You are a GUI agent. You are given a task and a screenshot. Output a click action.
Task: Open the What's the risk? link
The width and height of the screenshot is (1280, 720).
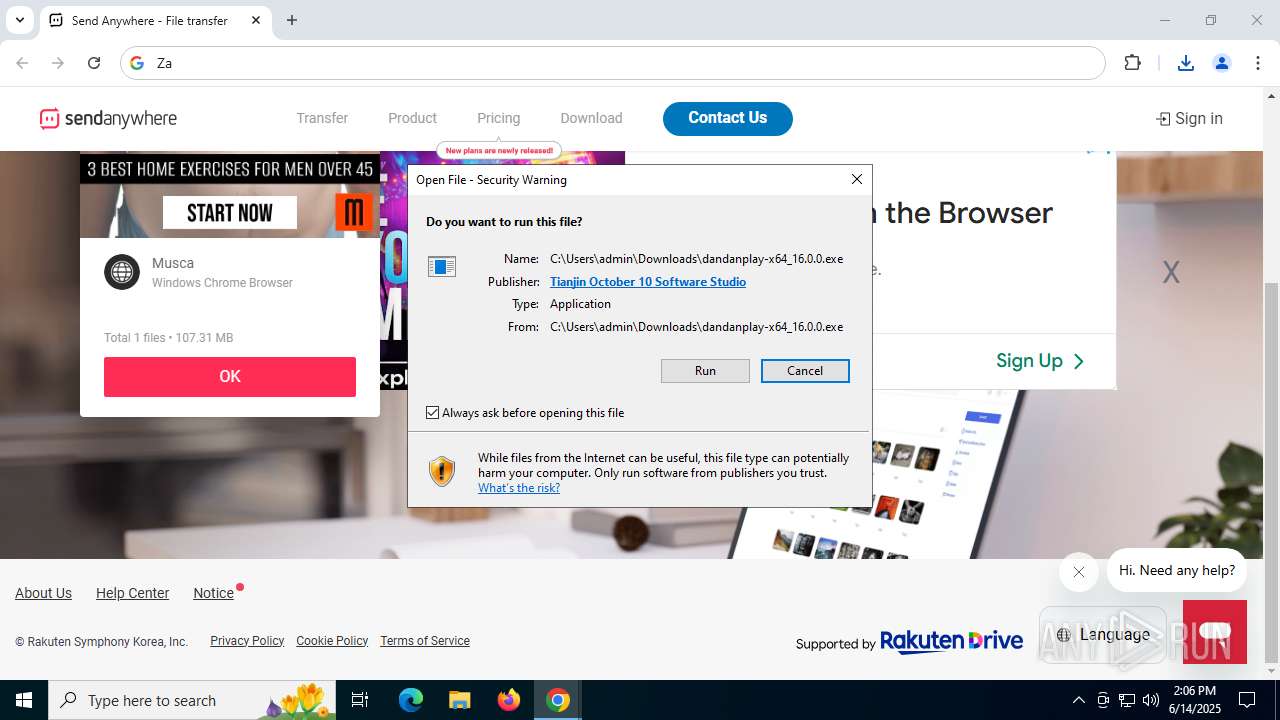(519, 488)
